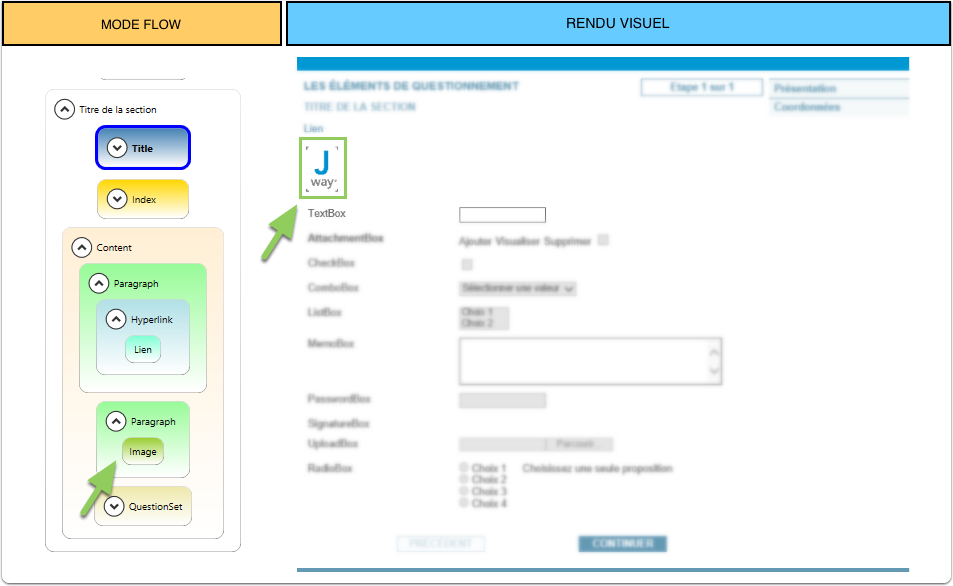The image size is (953, 586).
Task: Collapse the Hyperlink node chevron
Action: point(116,320)
